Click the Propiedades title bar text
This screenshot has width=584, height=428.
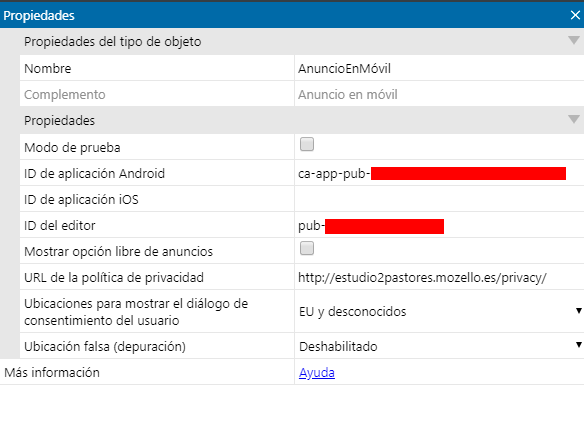pyautogui.click(x=39, y=16)
